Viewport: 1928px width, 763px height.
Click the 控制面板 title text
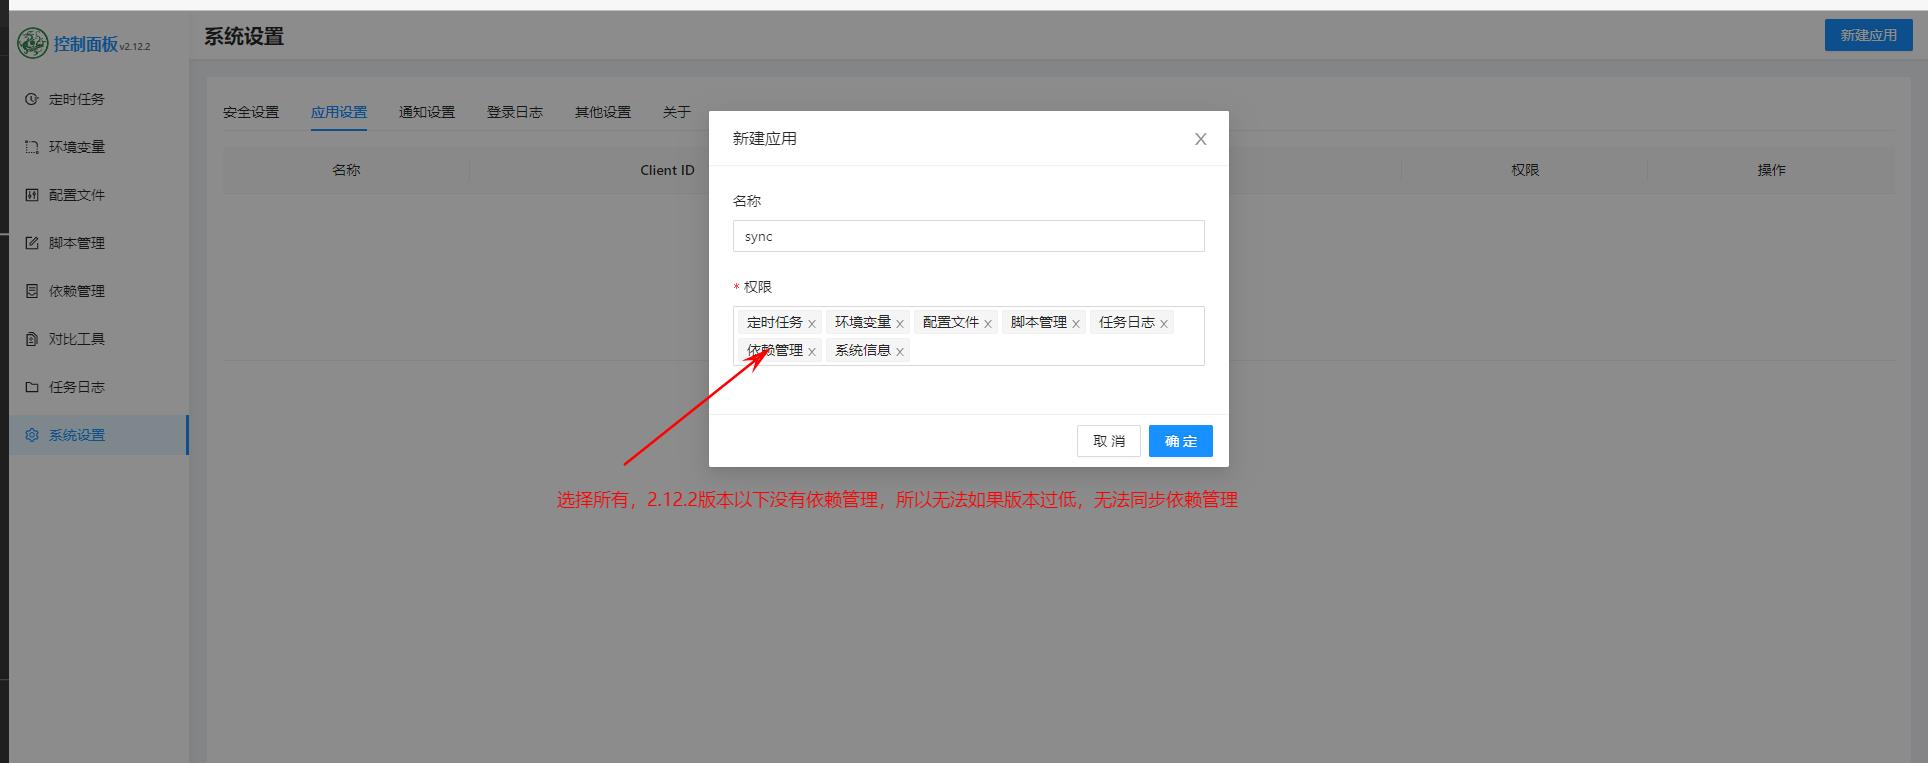[x=86, y=44]
